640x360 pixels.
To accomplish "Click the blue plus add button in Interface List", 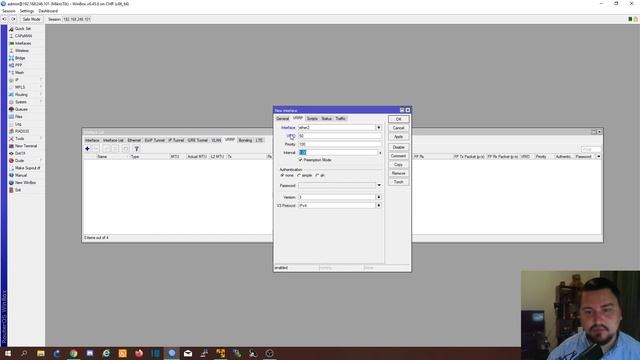I will tap(87, 149).
